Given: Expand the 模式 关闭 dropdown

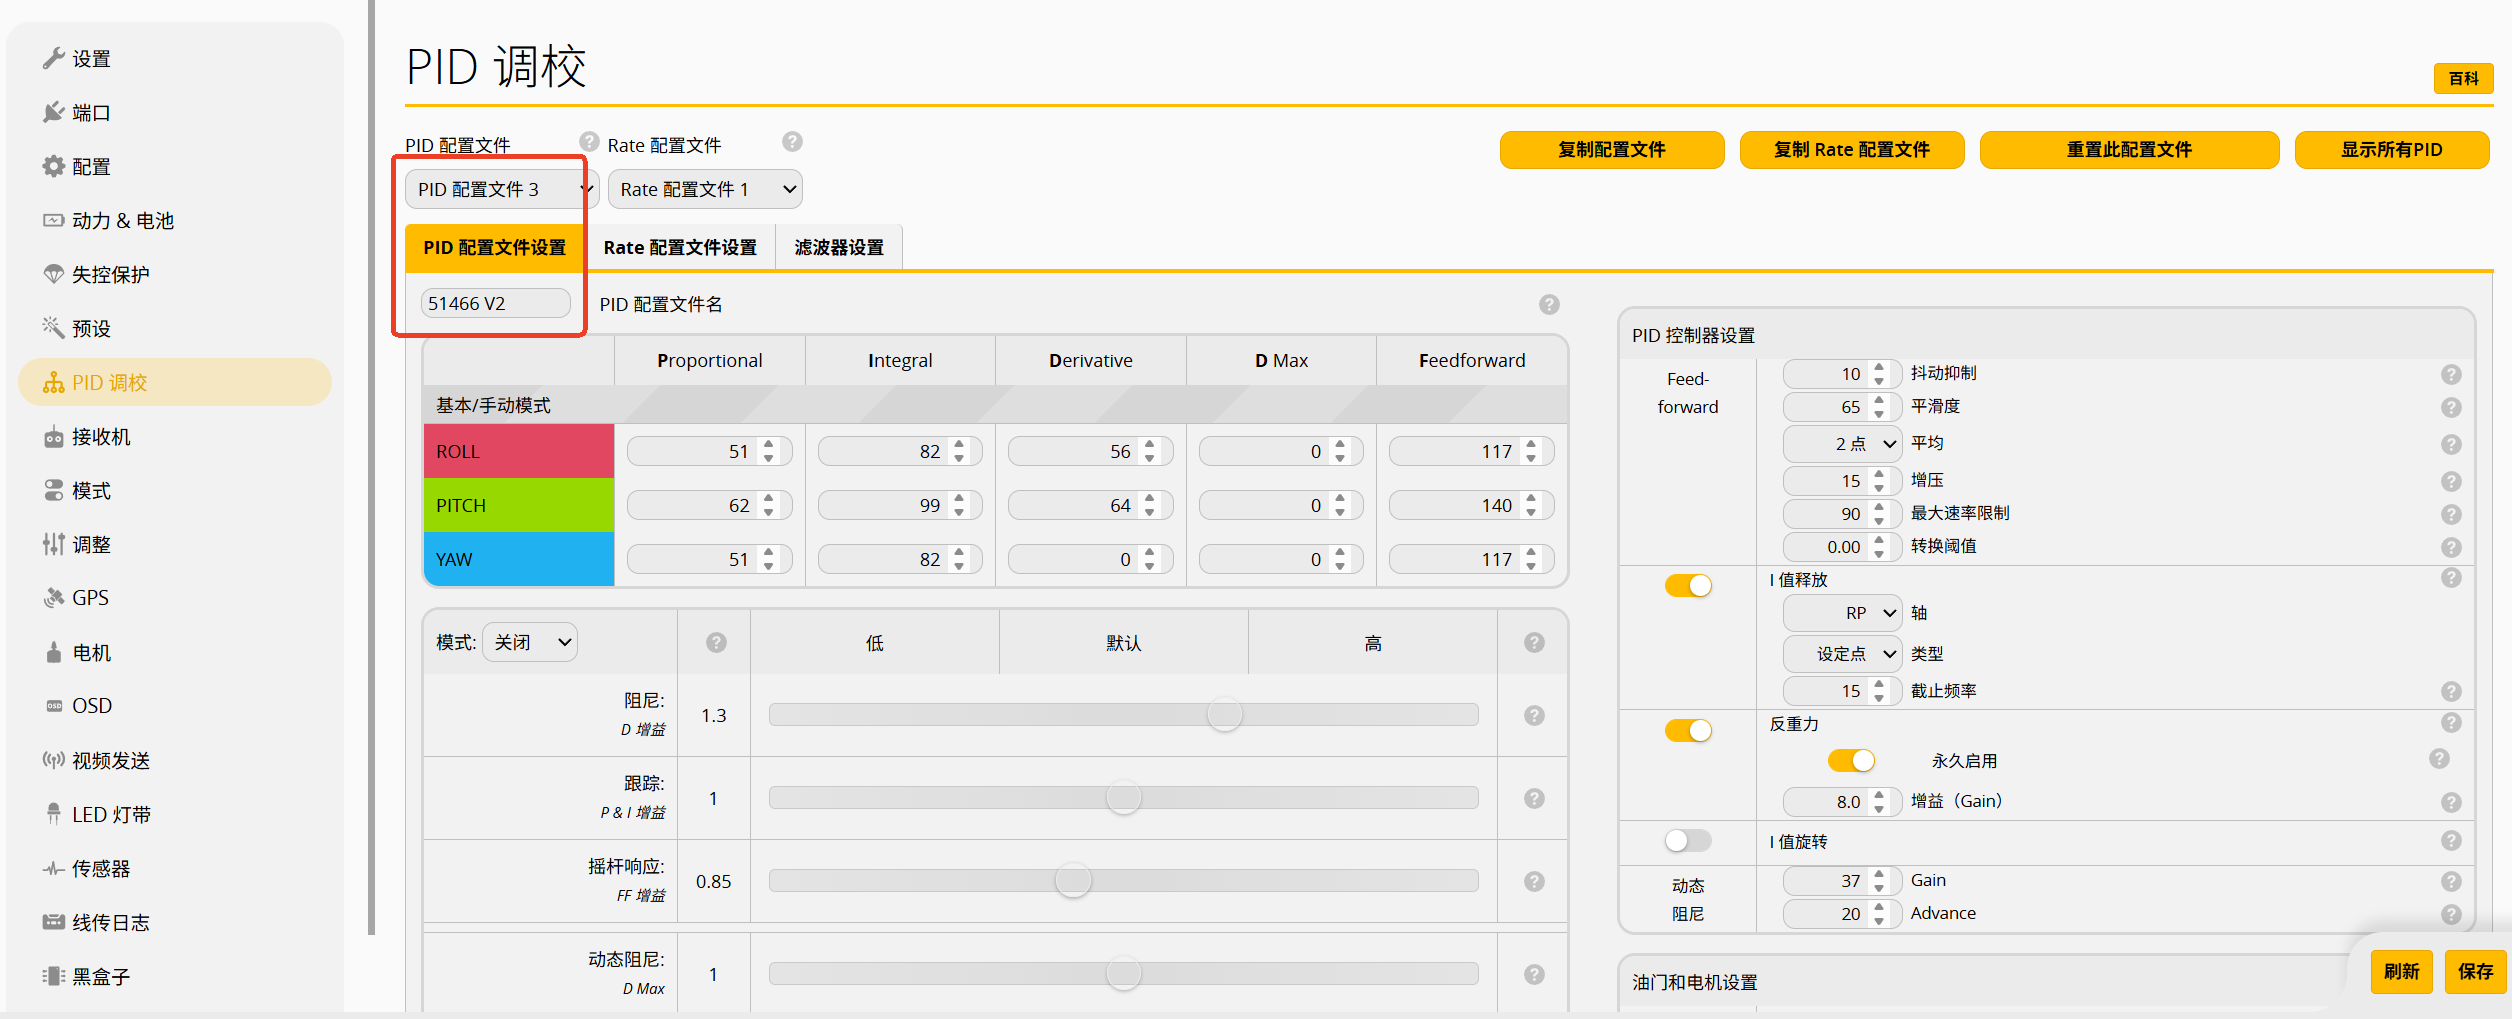Looking at the screenshot, I should coord(530,642).
